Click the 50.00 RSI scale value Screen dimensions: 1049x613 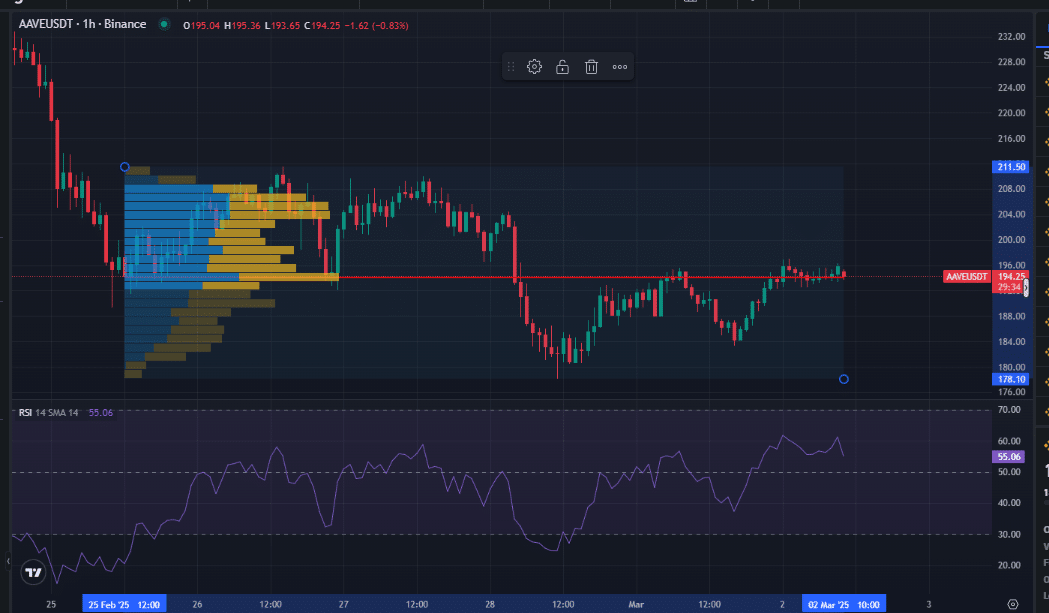coord(1009,472)
